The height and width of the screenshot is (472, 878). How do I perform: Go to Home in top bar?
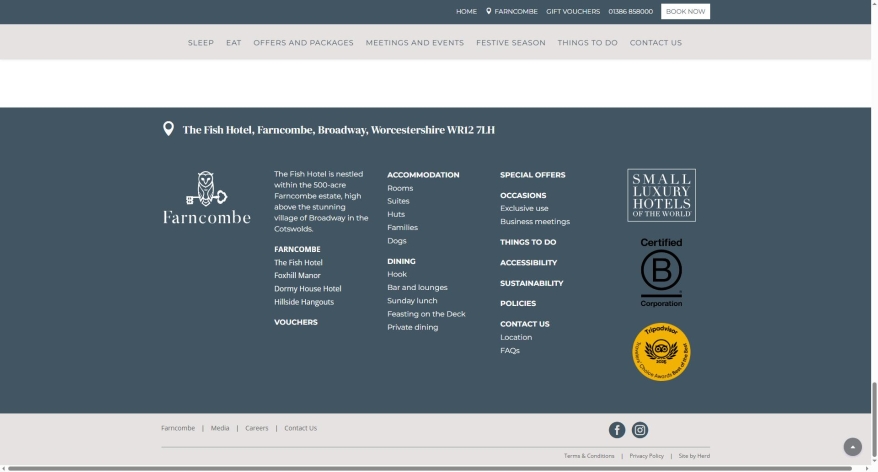(466, 11)
